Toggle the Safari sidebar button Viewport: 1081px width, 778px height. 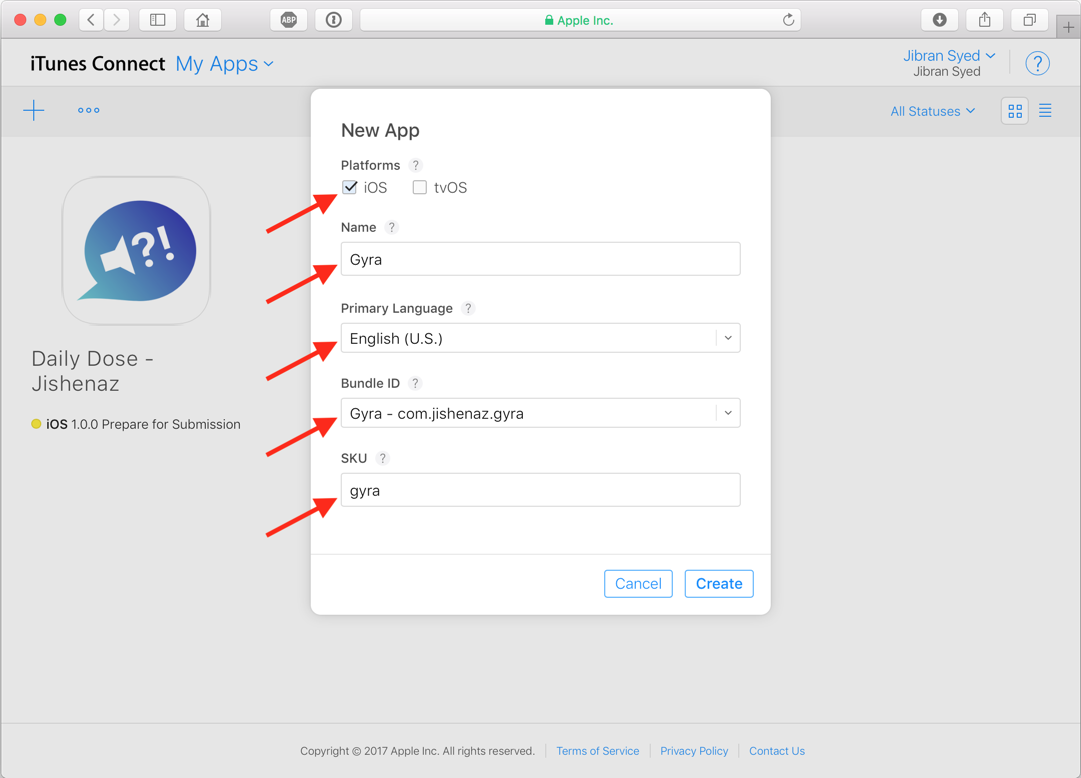coord(158,20)
